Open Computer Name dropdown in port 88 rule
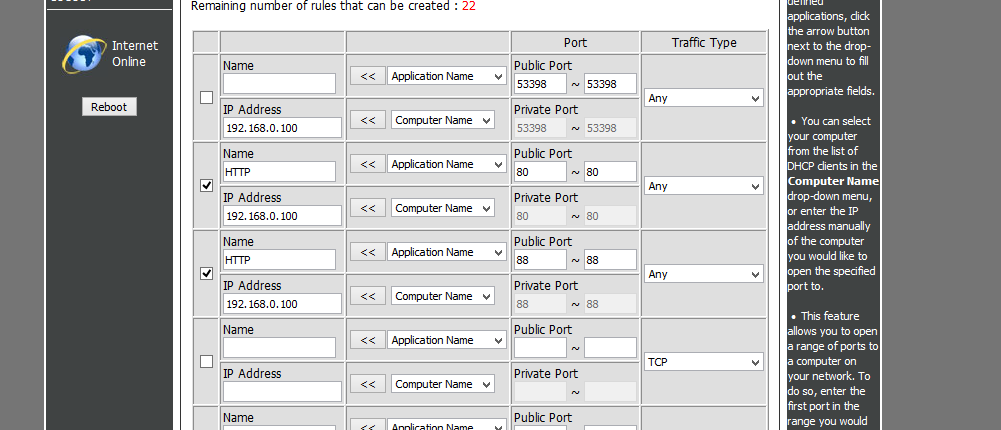 (443, 296)
